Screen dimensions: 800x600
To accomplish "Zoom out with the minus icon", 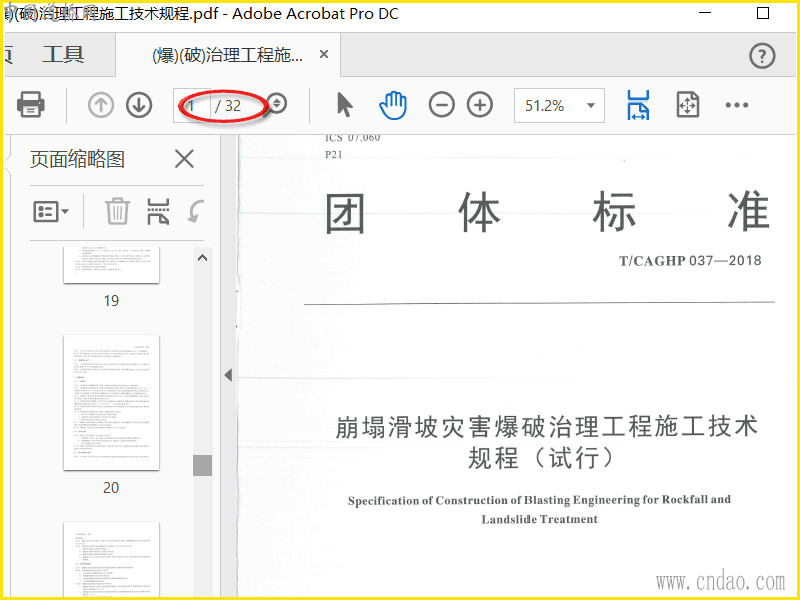I will click(x=442, y=105).
